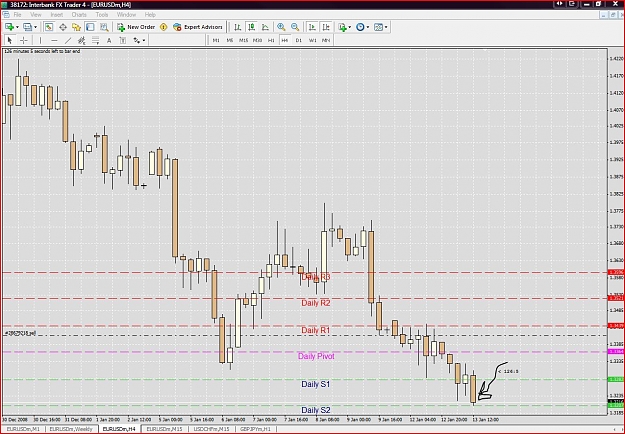Select the Arrows objects tool

point(137,40)
